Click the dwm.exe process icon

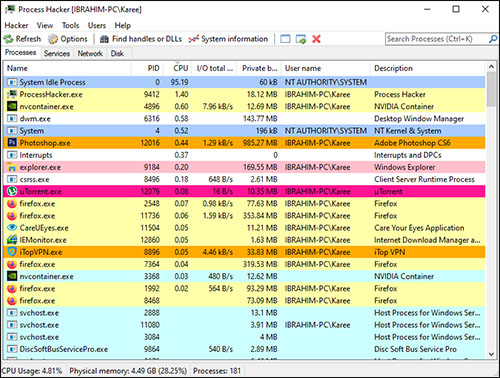pos(12,118)
